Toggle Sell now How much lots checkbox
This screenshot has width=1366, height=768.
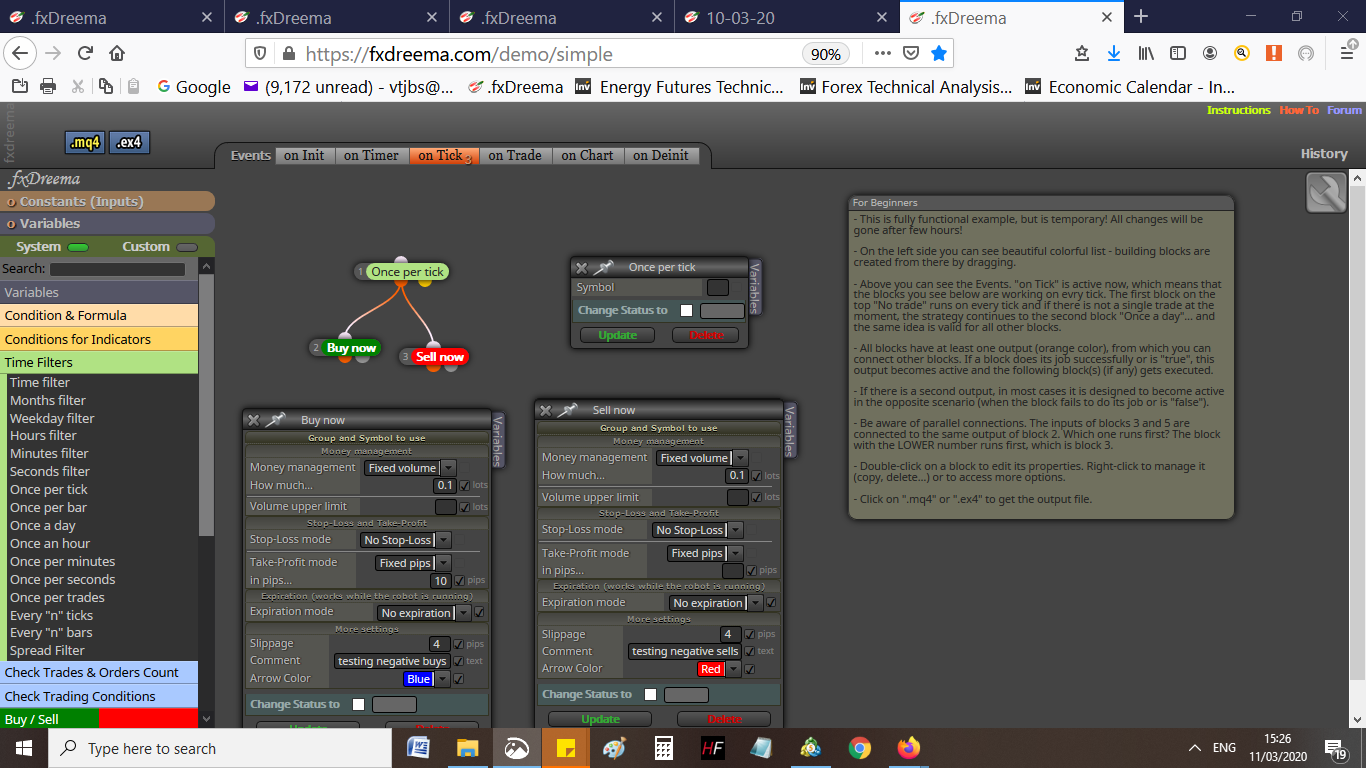tap(756, 476)
